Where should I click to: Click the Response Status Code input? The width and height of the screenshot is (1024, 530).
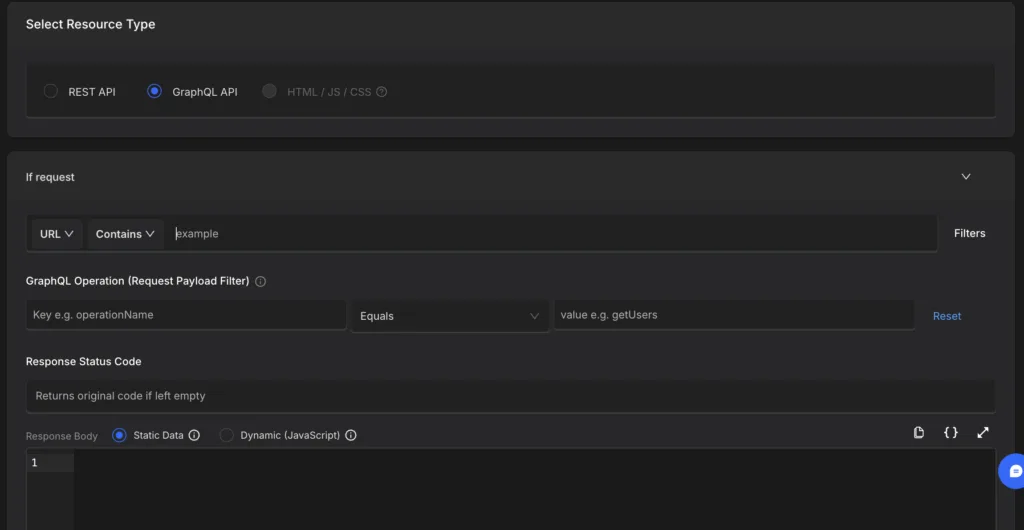[511, 396]
